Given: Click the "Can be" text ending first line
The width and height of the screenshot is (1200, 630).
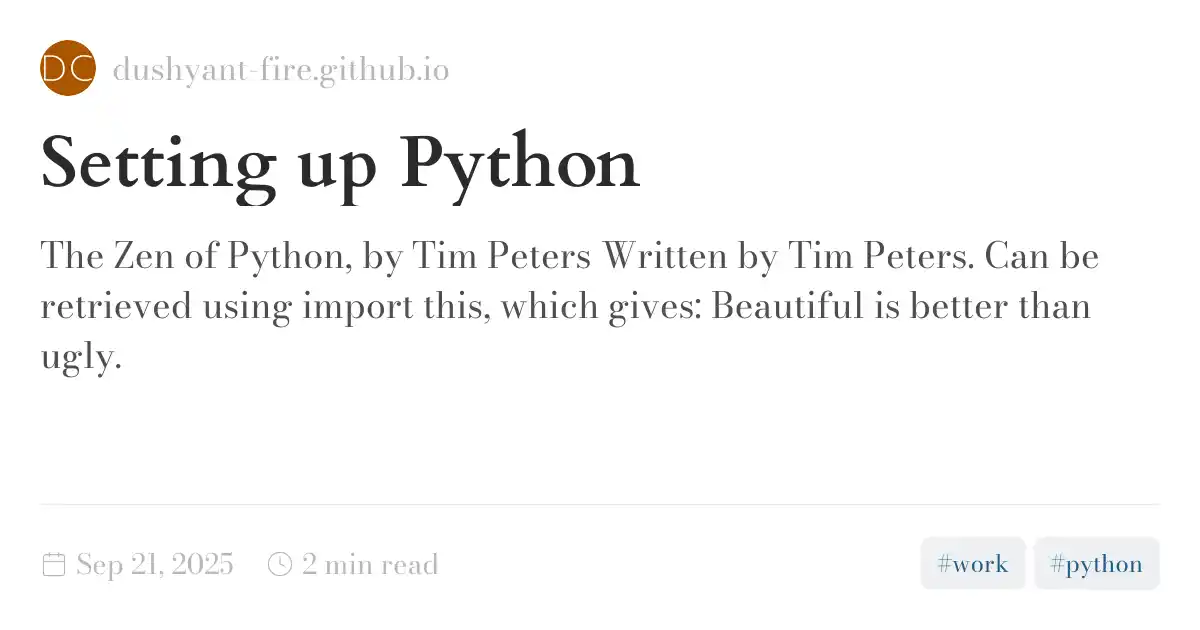Looking at the screenshot, I should coord(1042,257).
